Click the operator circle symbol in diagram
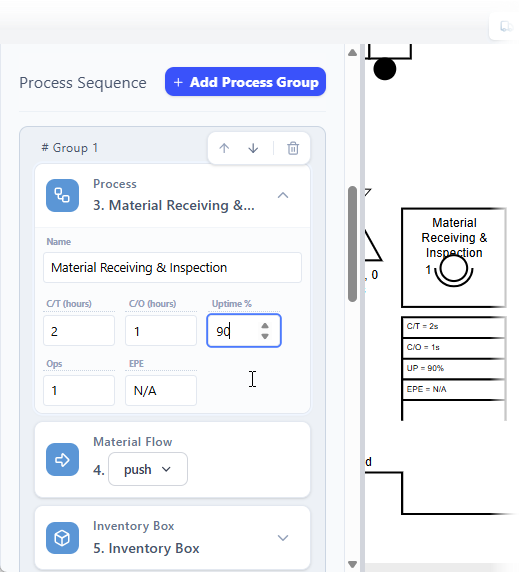Viewport: 520px width, 572px height. (x=454, y=270)
